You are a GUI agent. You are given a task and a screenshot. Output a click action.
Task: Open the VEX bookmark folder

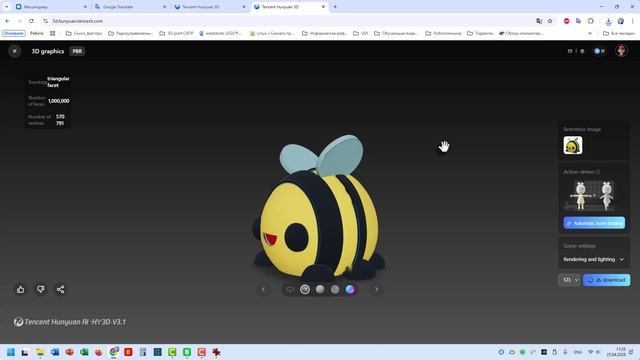coord(360,33)
